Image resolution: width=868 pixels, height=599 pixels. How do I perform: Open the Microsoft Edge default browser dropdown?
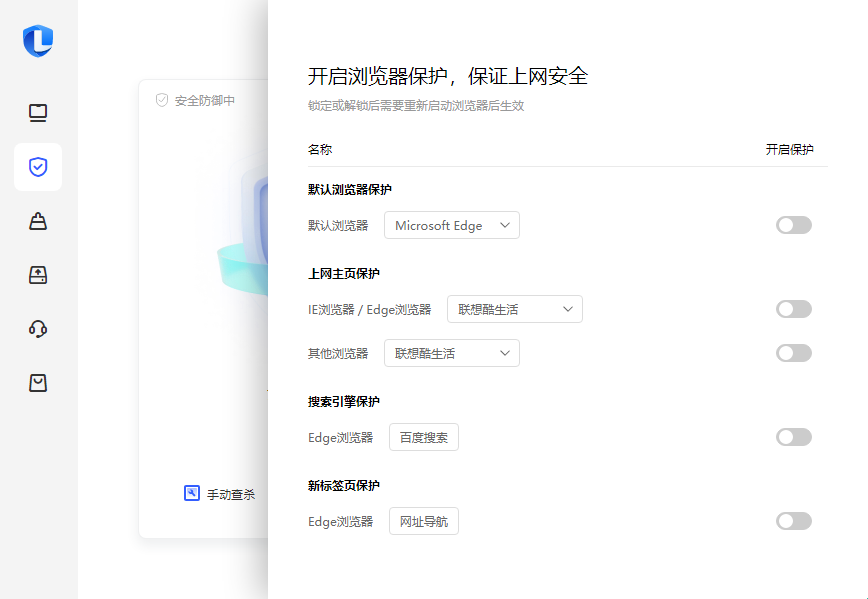pyautogui.click(x=452, y=225)
